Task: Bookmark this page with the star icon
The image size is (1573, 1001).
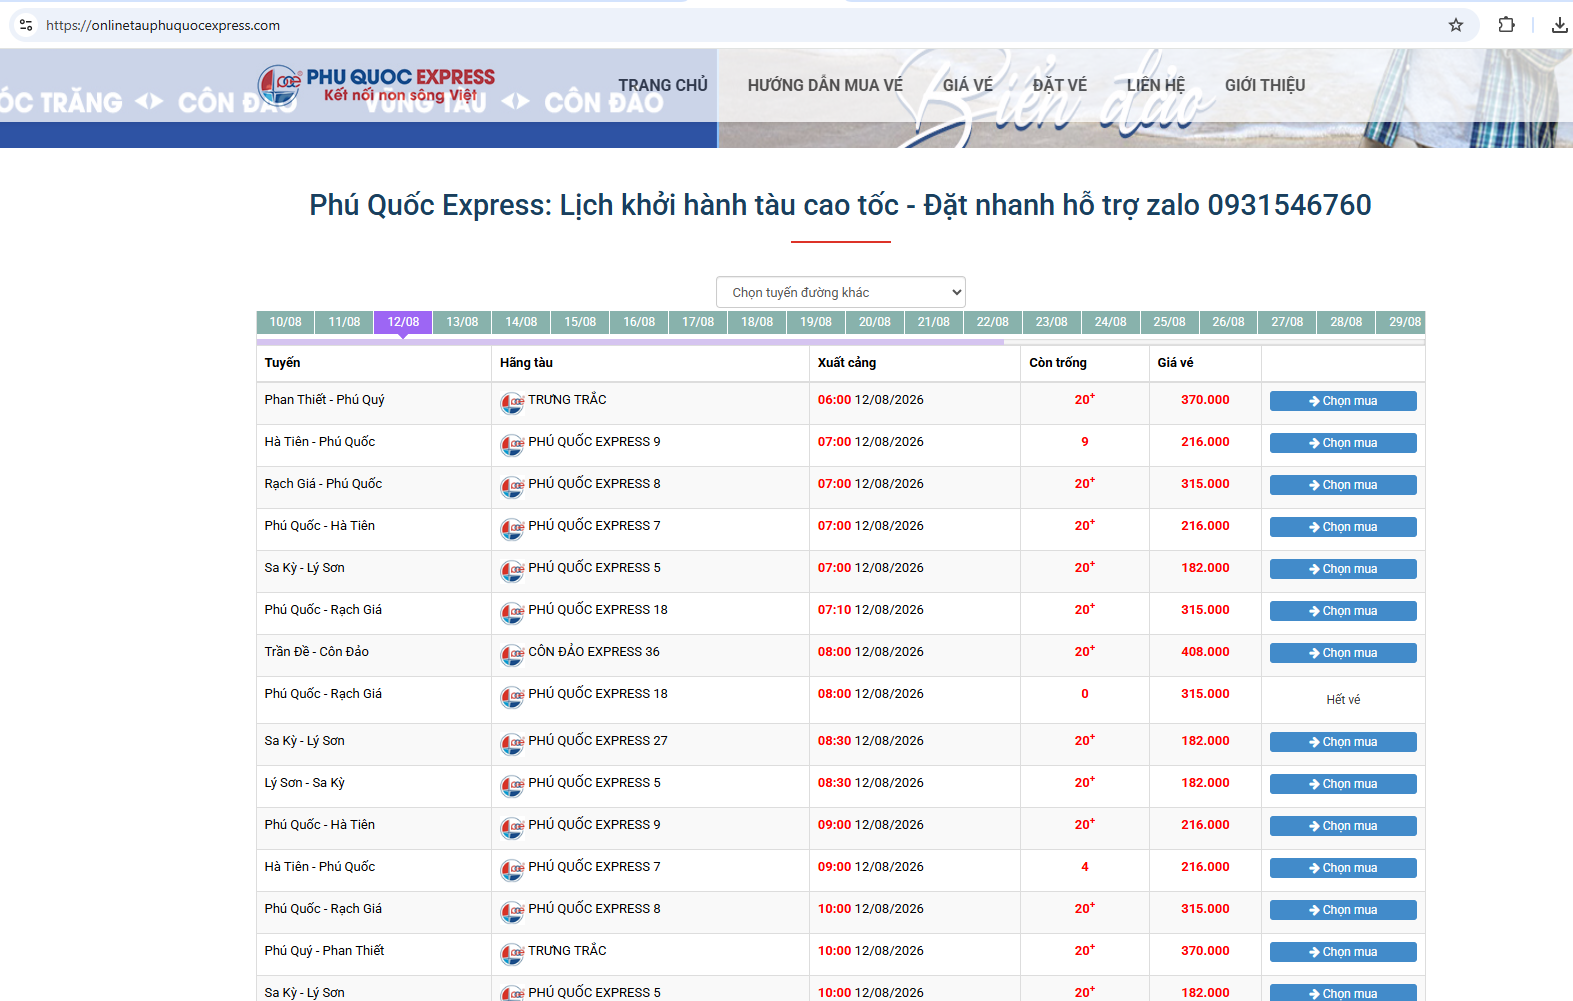Action: 1456,25
